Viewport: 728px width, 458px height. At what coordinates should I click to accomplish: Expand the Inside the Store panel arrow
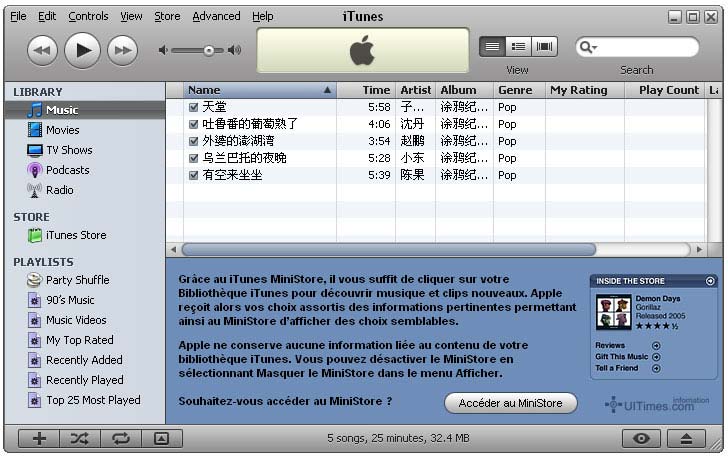click(x=710, y=281)
